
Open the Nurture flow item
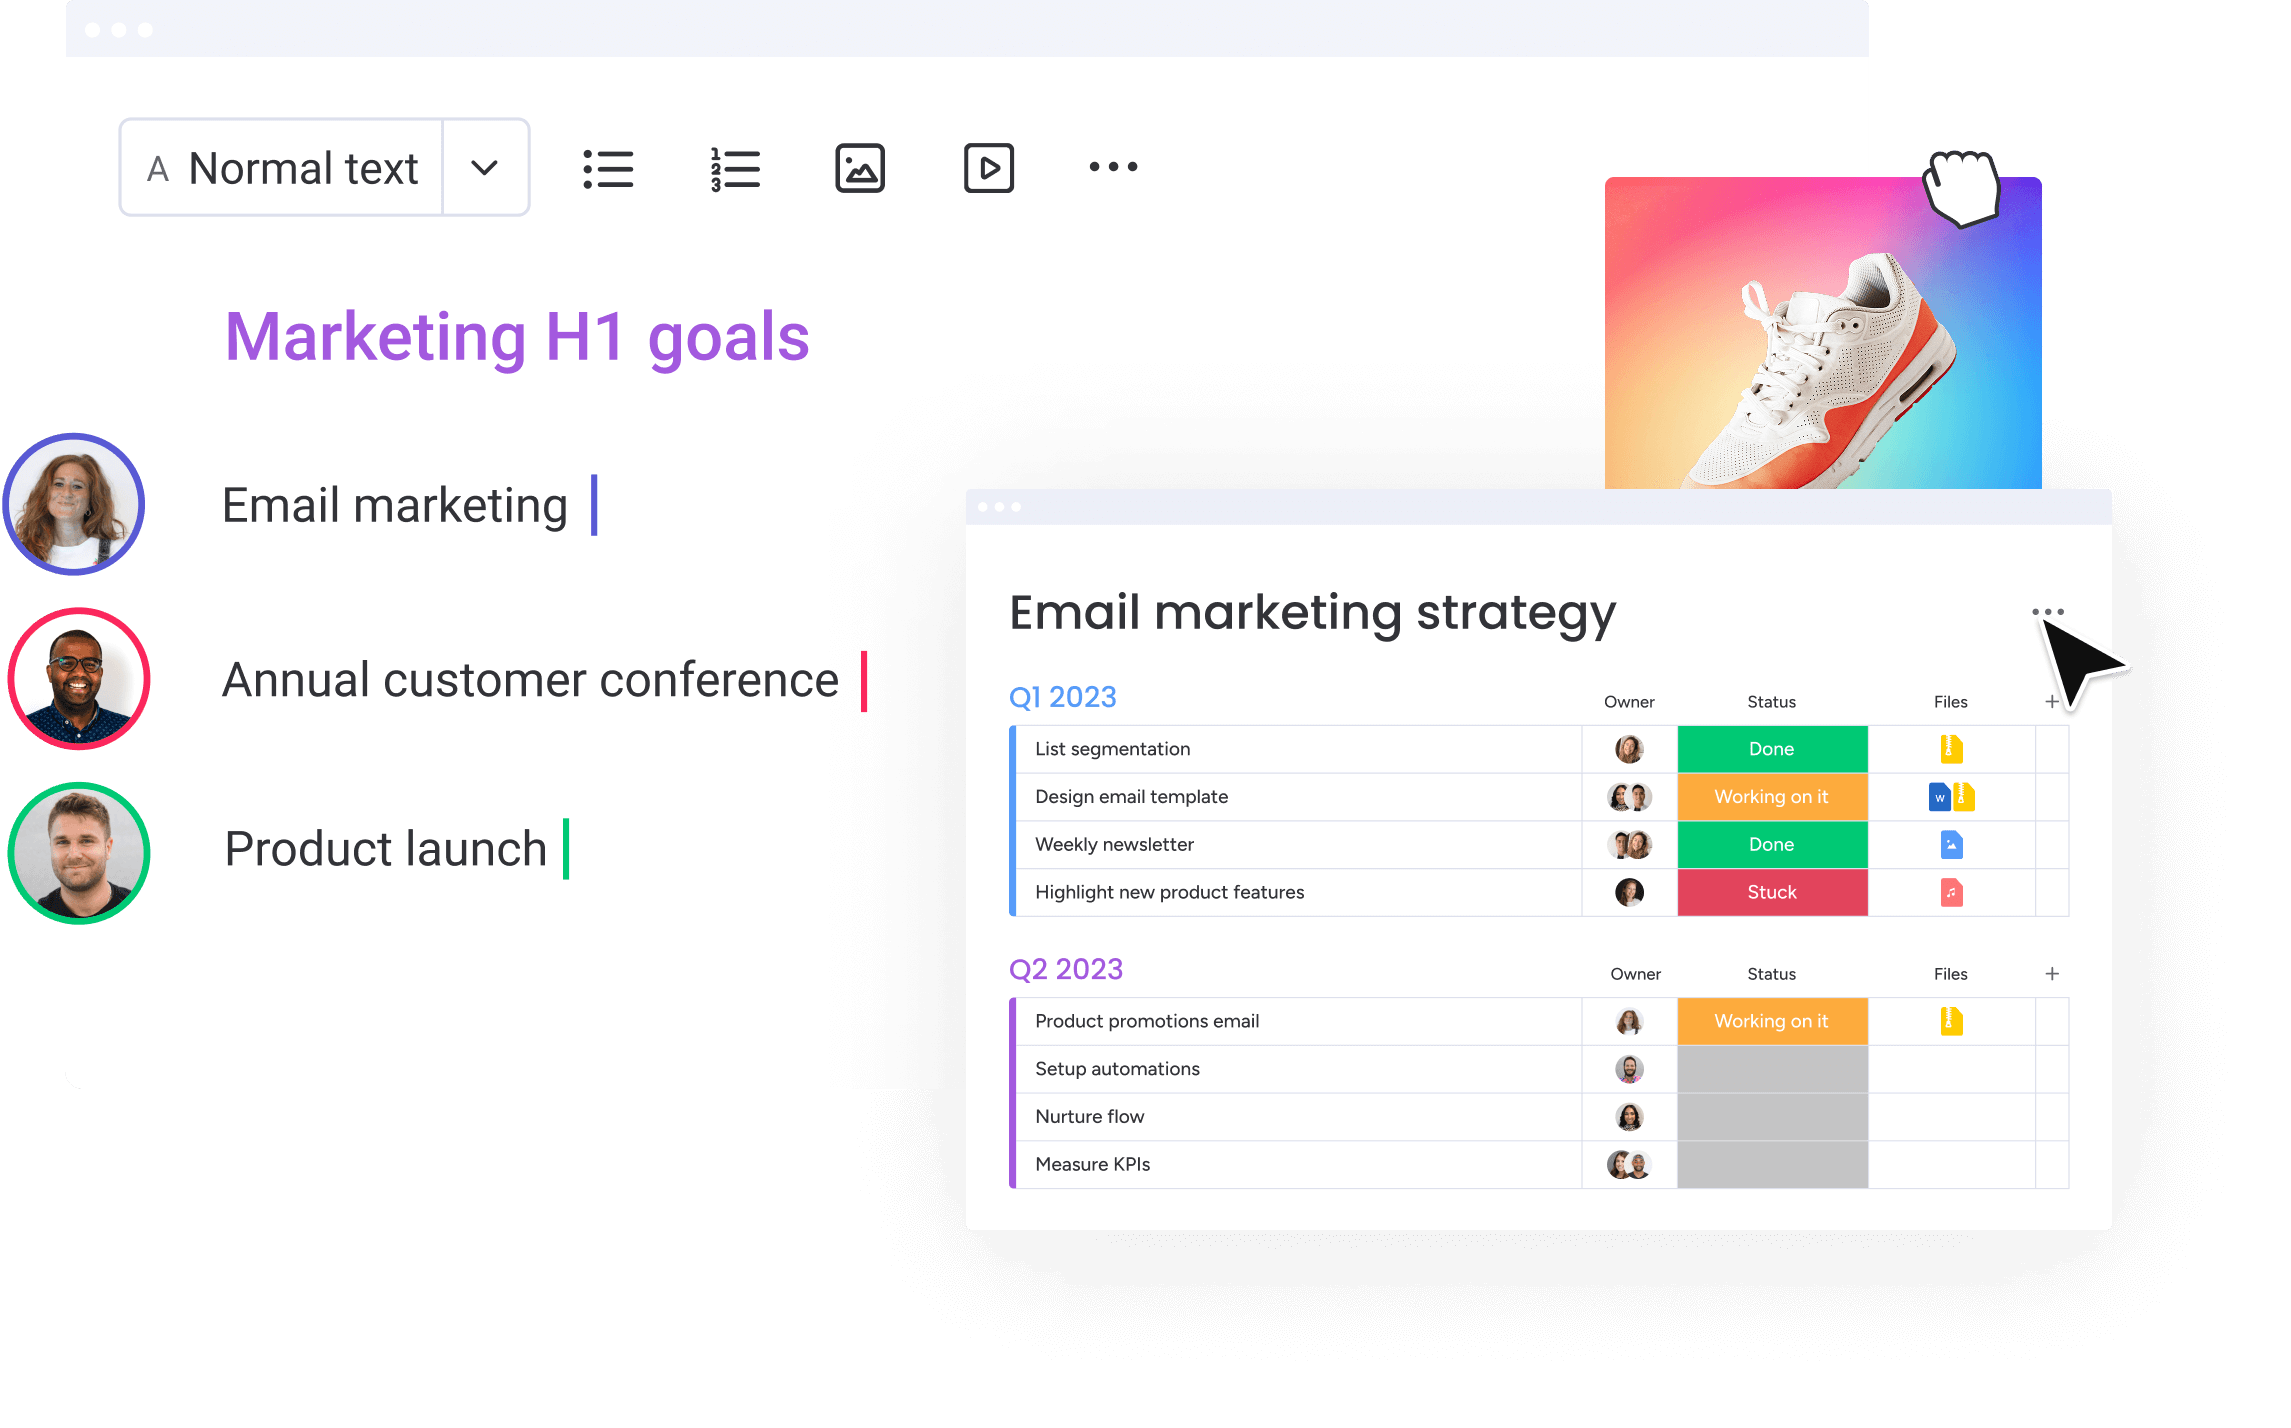tap(1297, 1117)
